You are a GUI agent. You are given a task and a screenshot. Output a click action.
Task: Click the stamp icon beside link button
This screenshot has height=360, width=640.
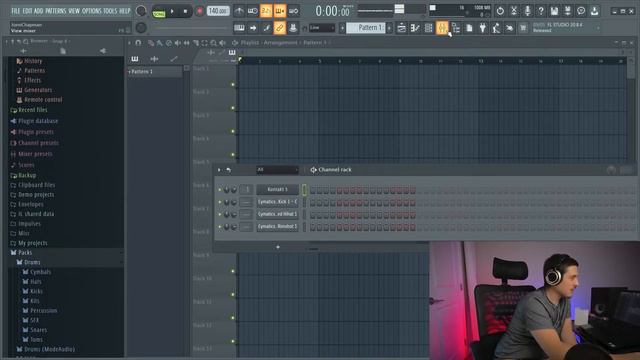point(293,28)
